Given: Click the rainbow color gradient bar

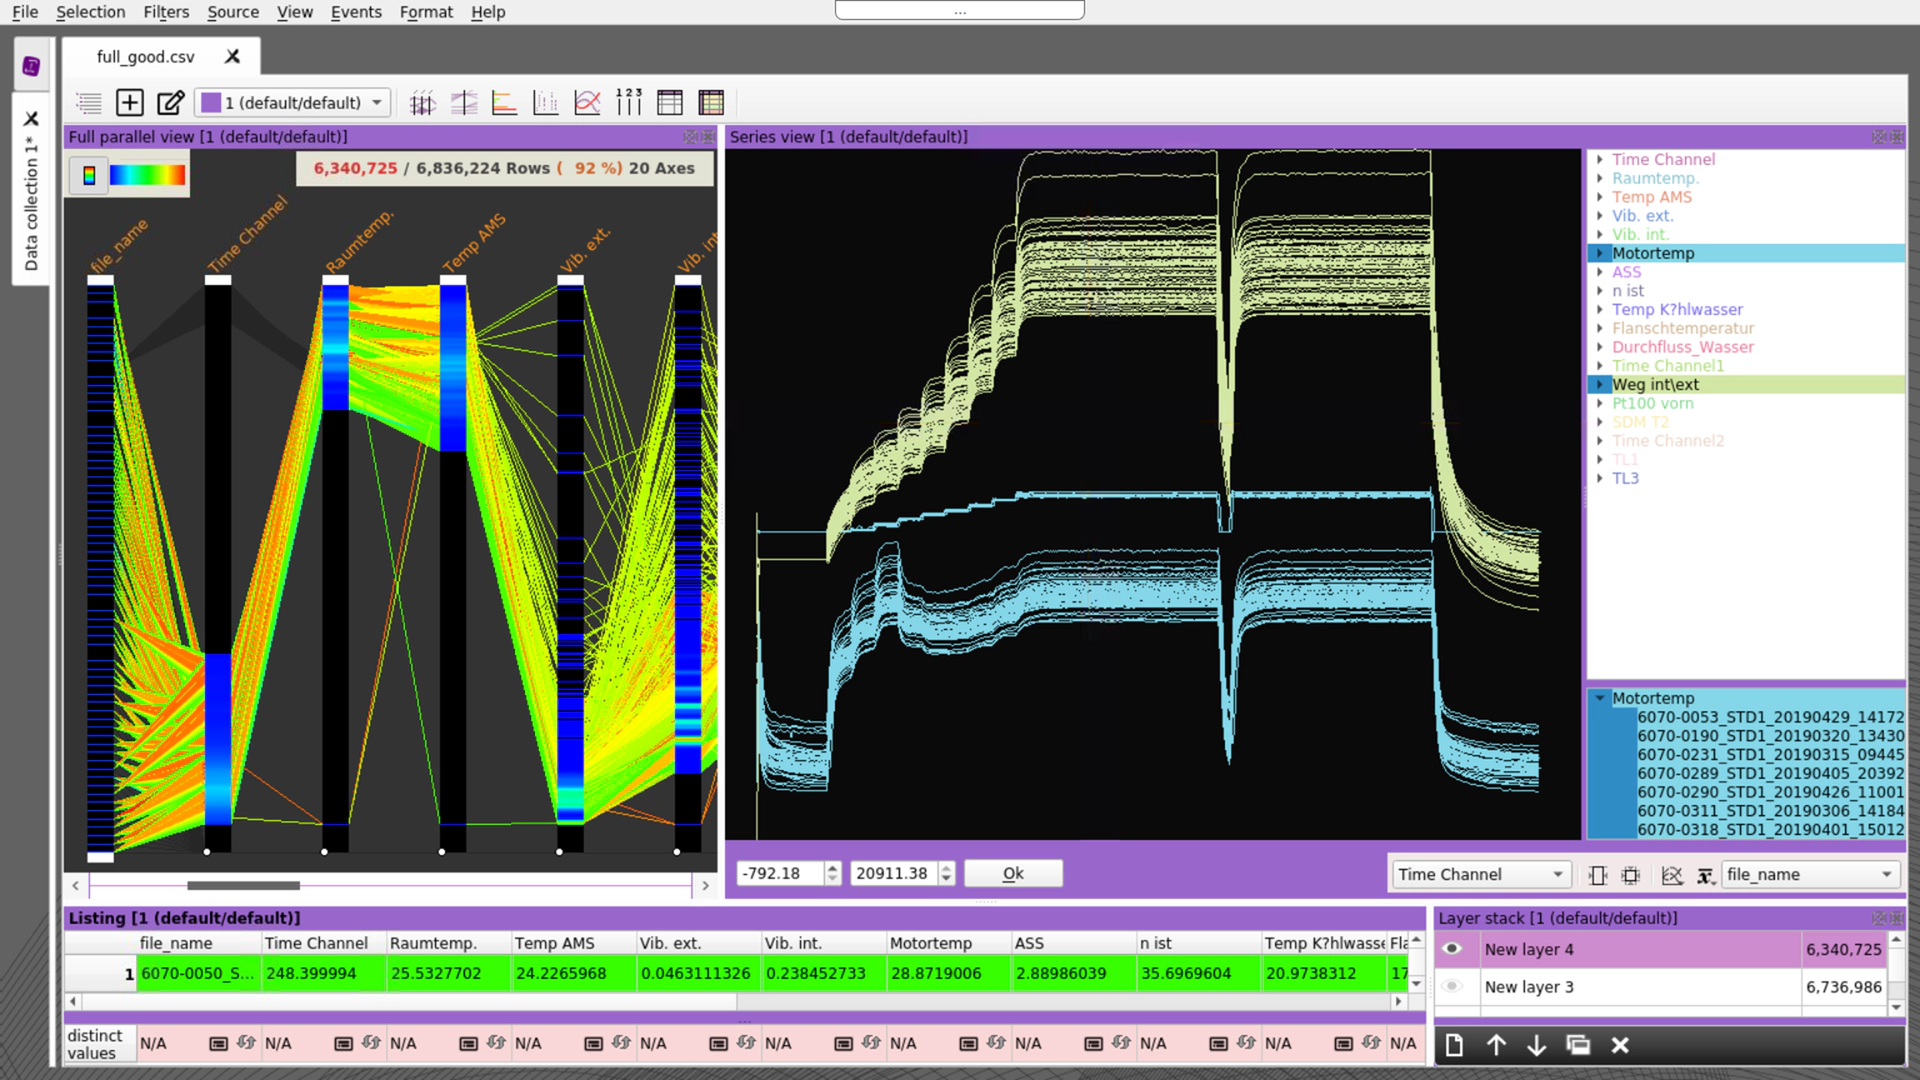Looking at the screenshot, I should coord(147,176).
